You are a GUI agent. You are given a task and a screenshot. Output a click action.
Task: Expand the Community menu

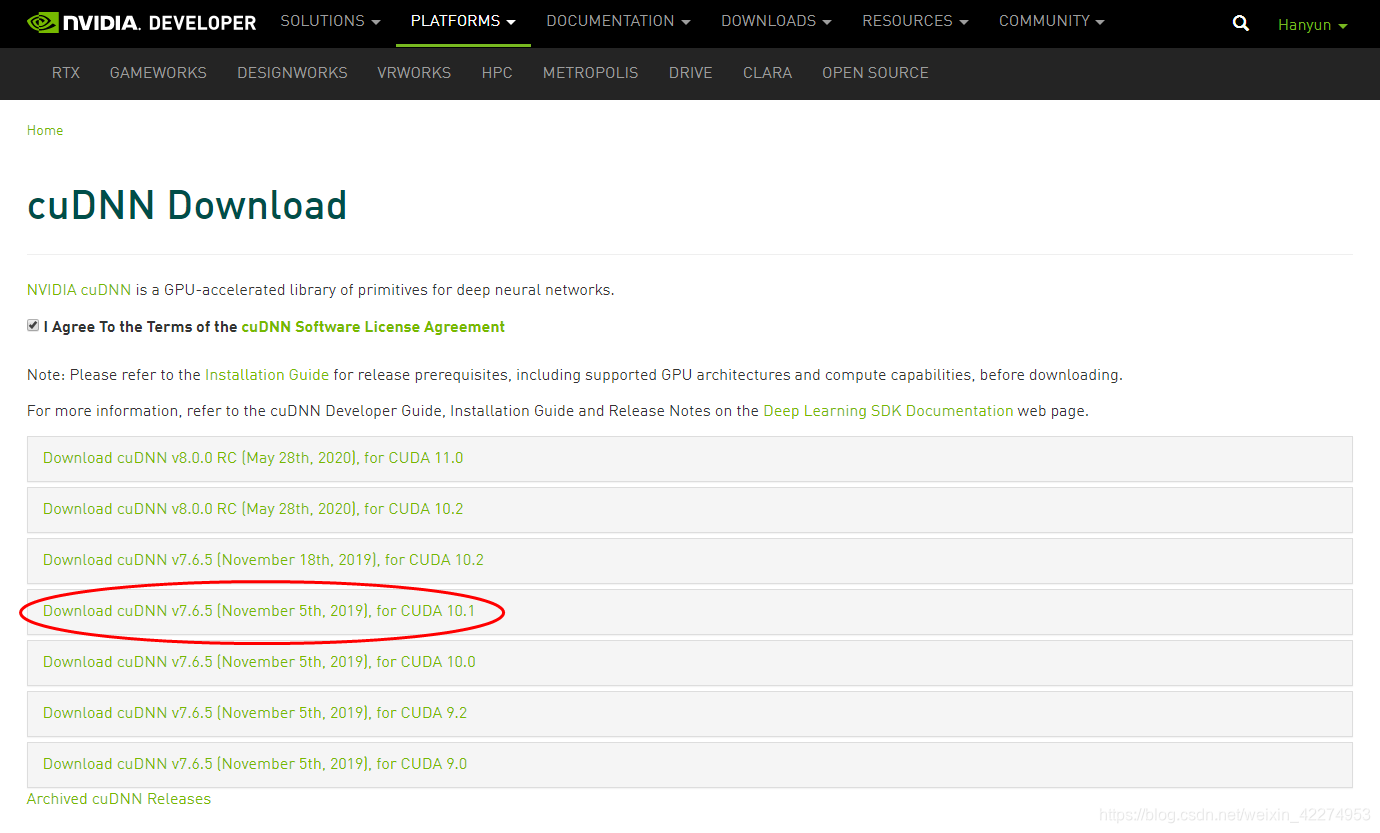pos(1052,21)
